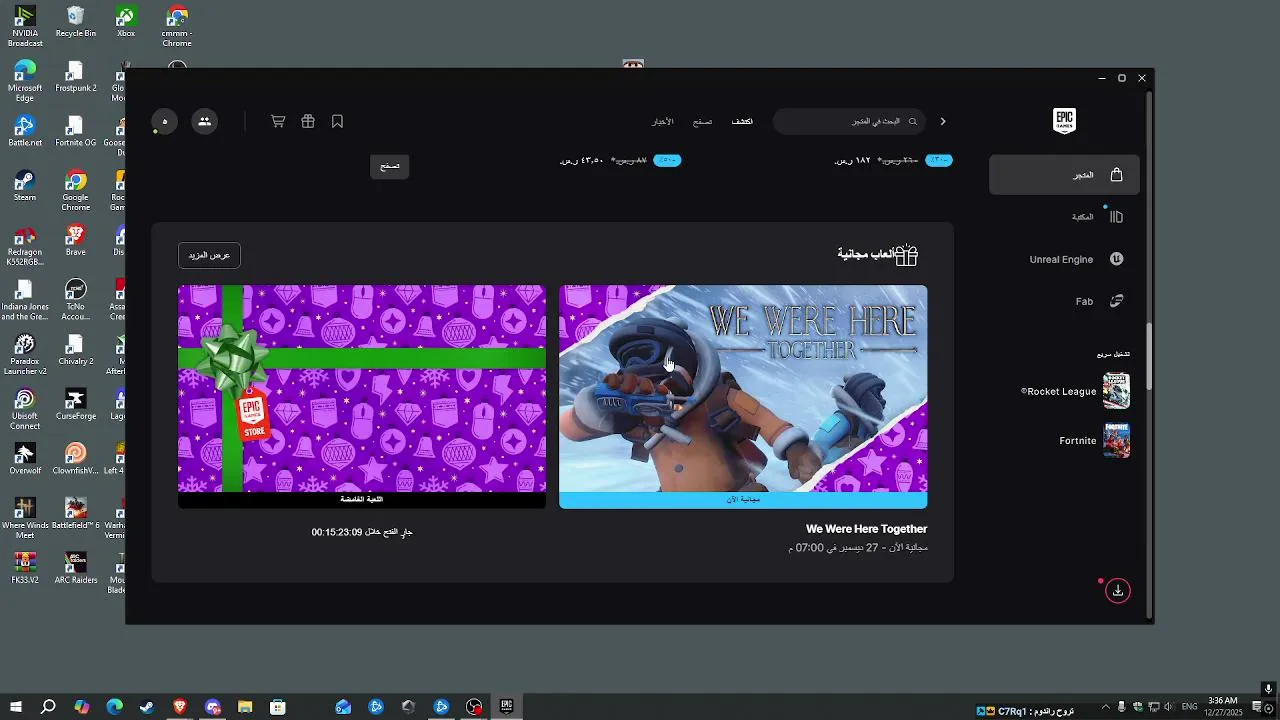The height and width of the screenshot is (720, 1280).
Task: Open Frostpunk 2 desktop shortcut
Action: [x=76, y=77]
